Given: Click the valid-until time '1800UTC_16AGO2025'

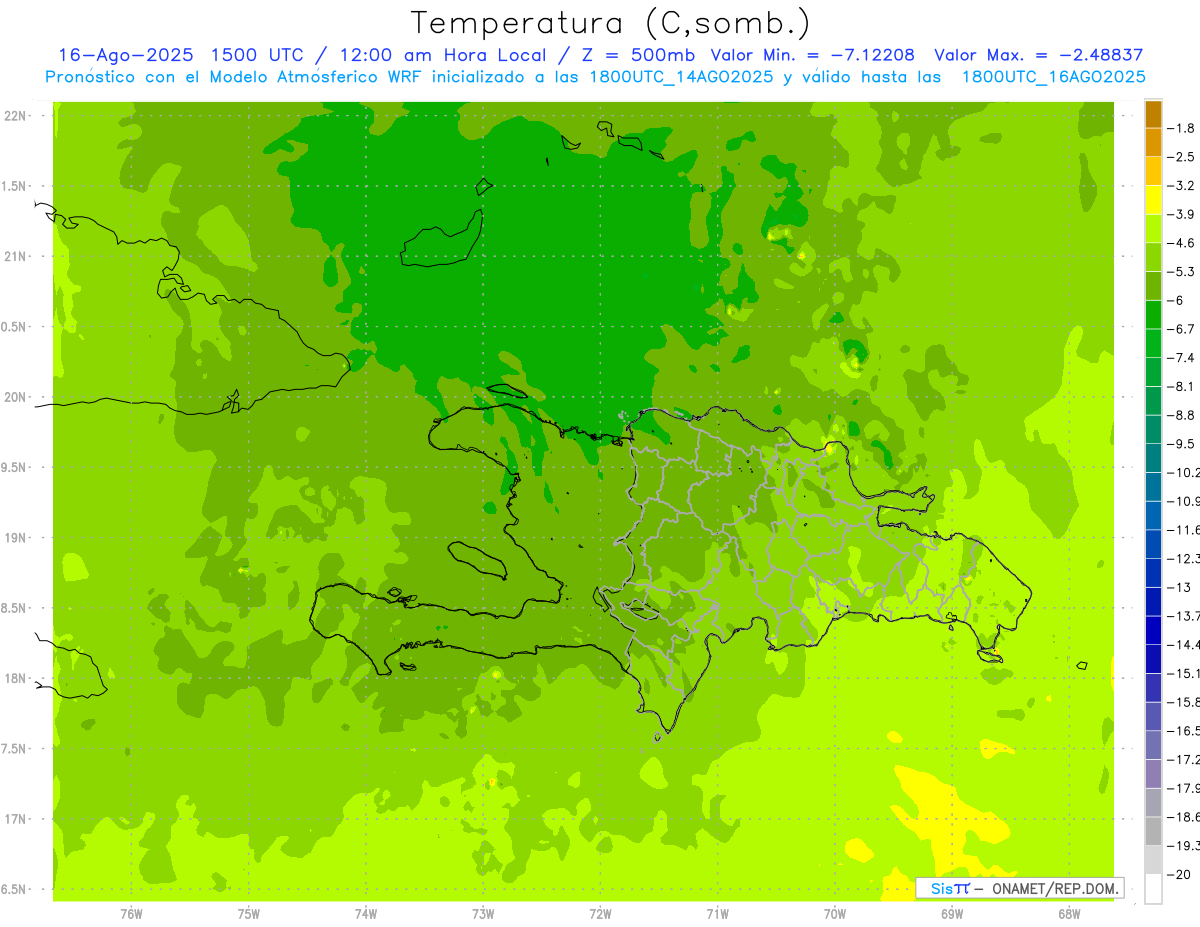Looking at the screenshot, I should 1053,77.
